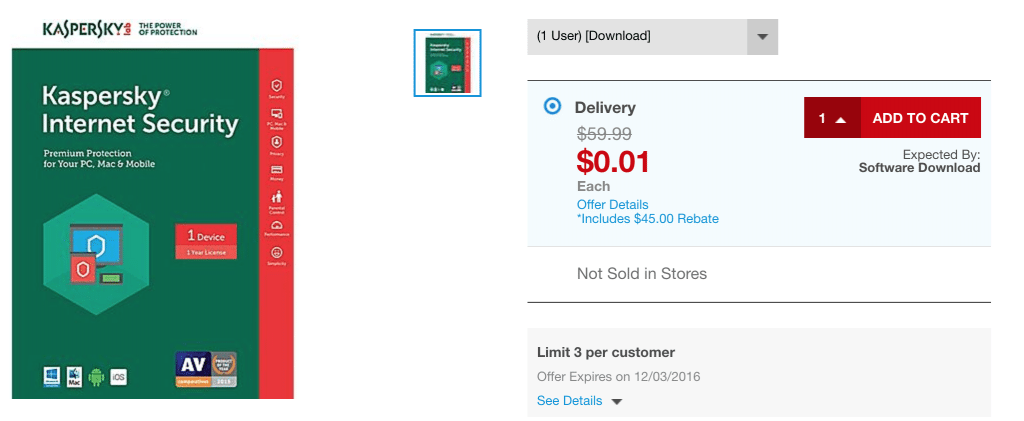Open the (1 User) [Download] dropdown

652,37
